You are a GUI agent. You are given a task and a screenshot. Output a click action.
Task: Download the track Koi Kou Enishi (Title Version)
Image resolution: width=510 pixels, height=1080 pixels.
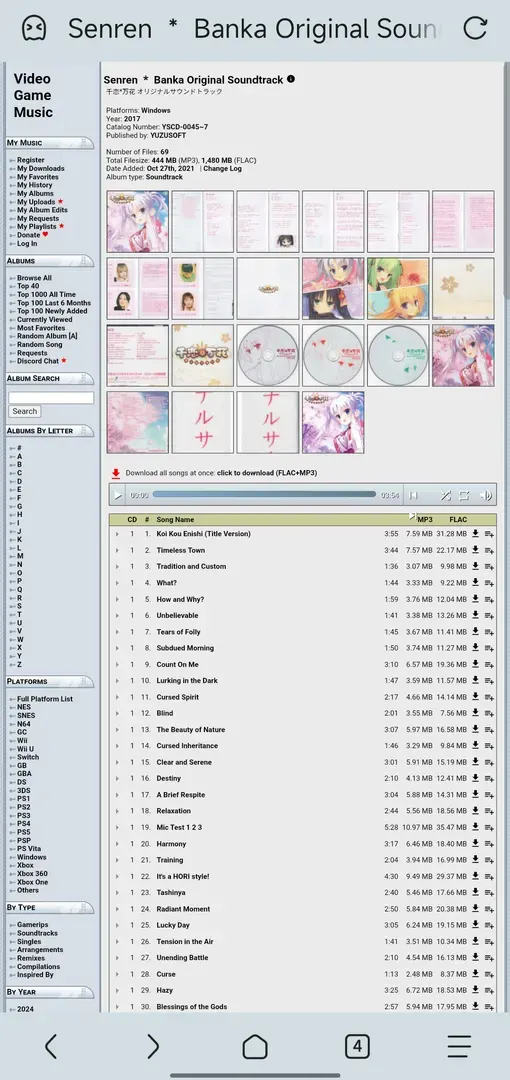[476, 534]
